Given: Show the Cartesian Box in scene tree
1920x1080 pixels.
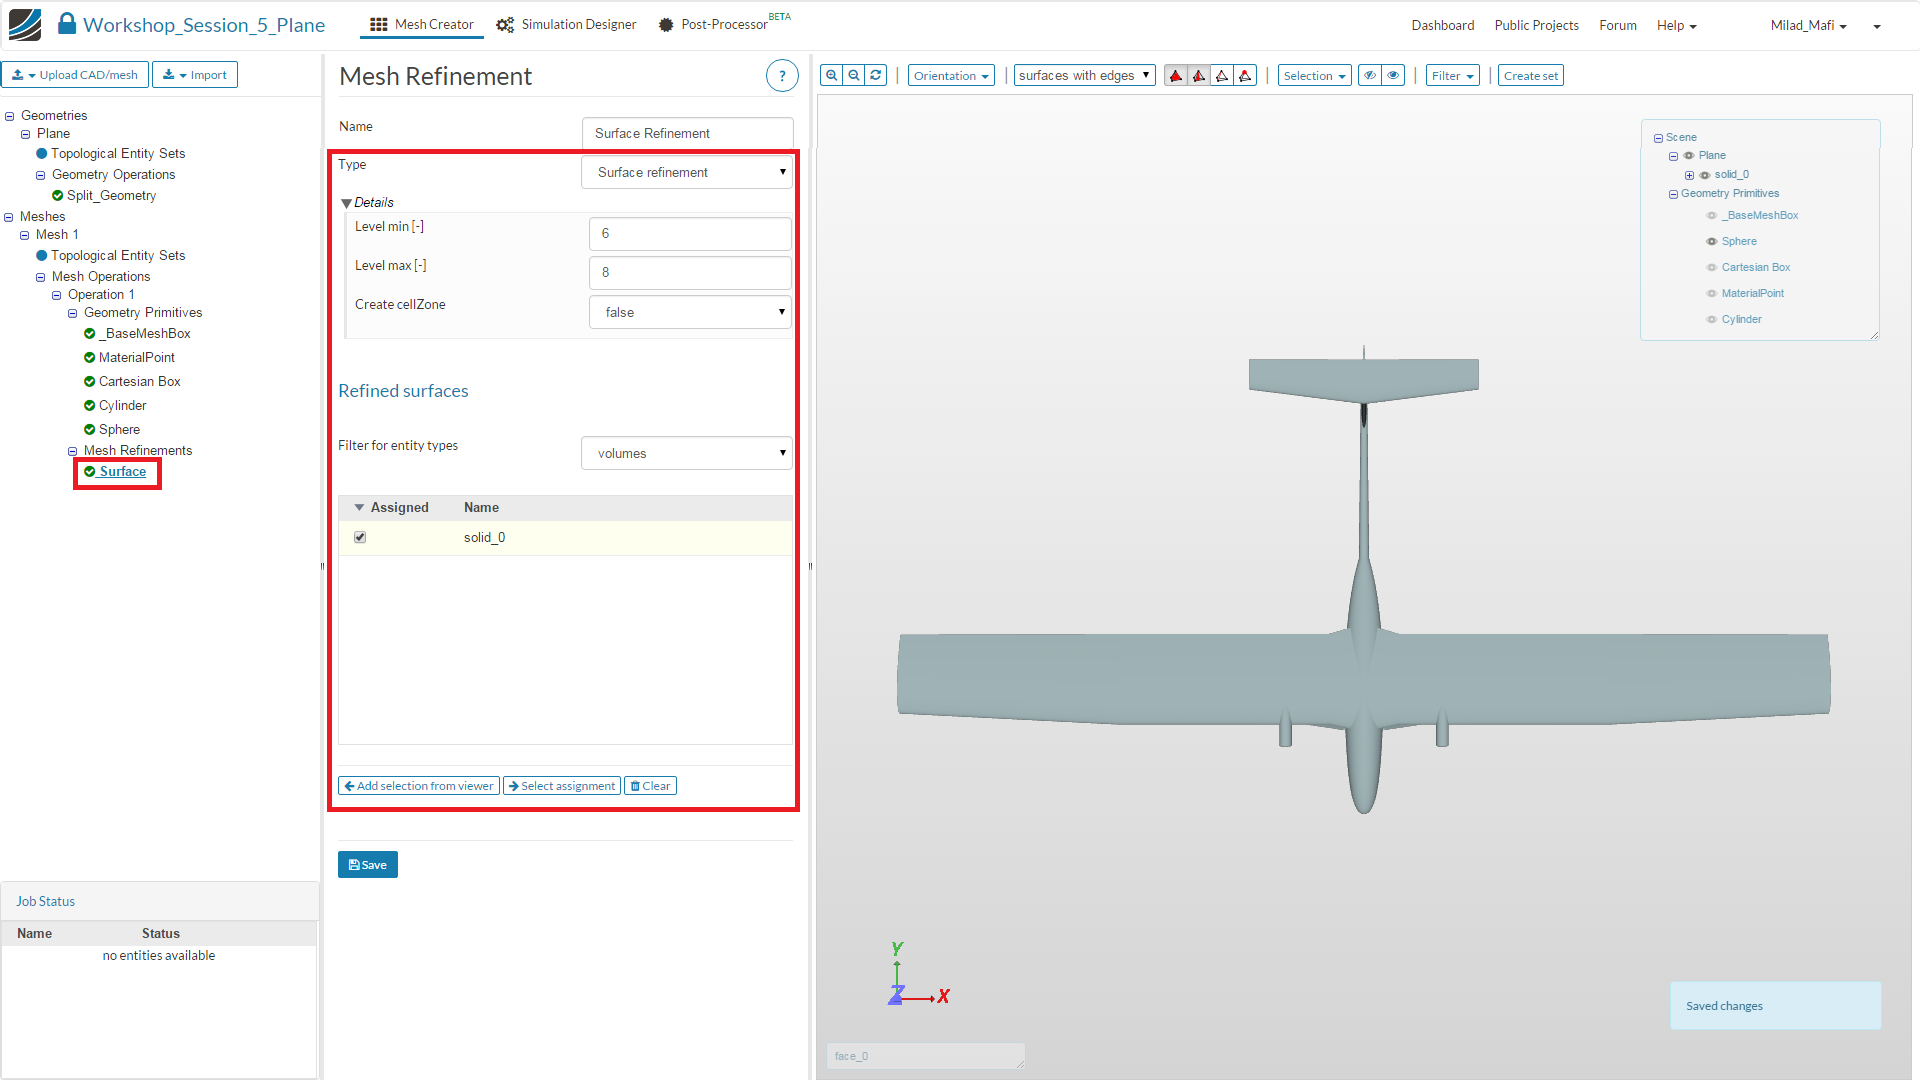Looking at the screenshot, I should pos(1711,267).
